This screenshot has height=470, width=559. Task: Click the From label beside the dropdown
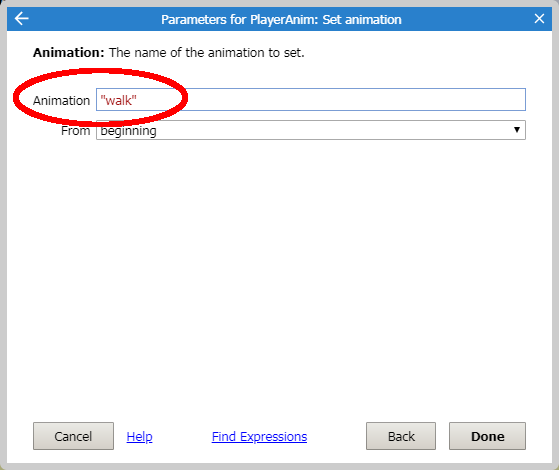[76, 131]
